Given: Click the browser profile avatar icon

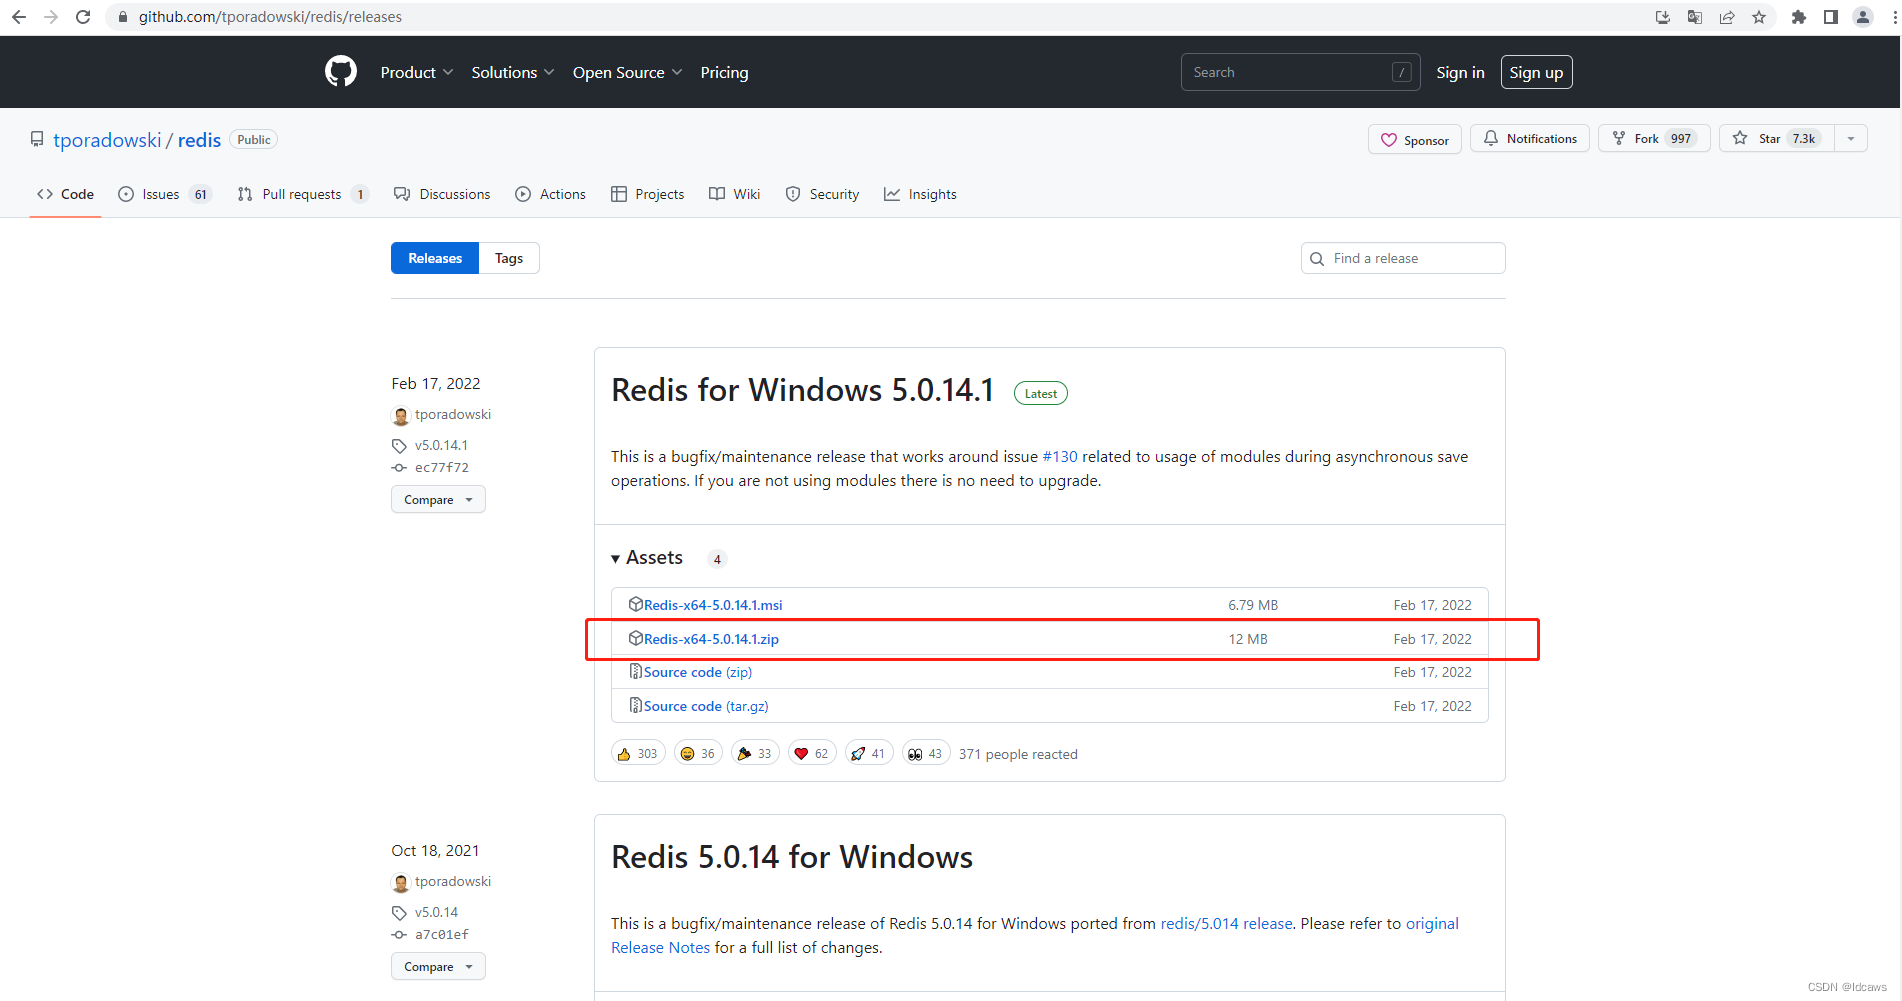Looking at the screenshot, I should pyautogui.click(x=1863, y=17).
